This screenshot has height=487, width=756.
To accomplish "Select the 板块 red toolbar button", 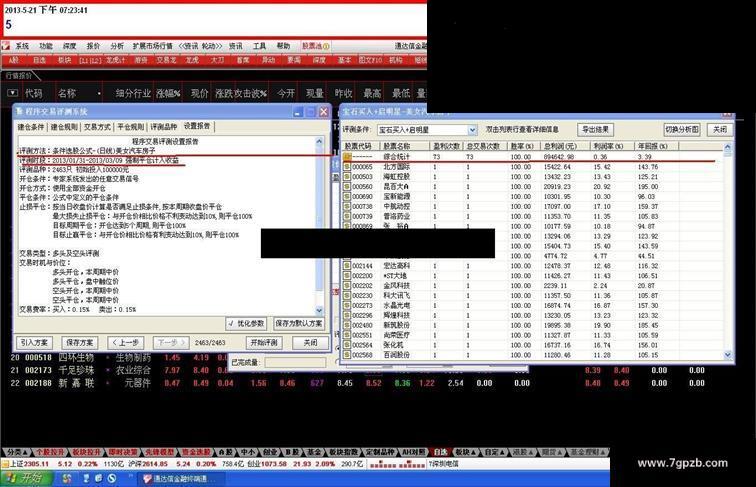I will point(65,60).
